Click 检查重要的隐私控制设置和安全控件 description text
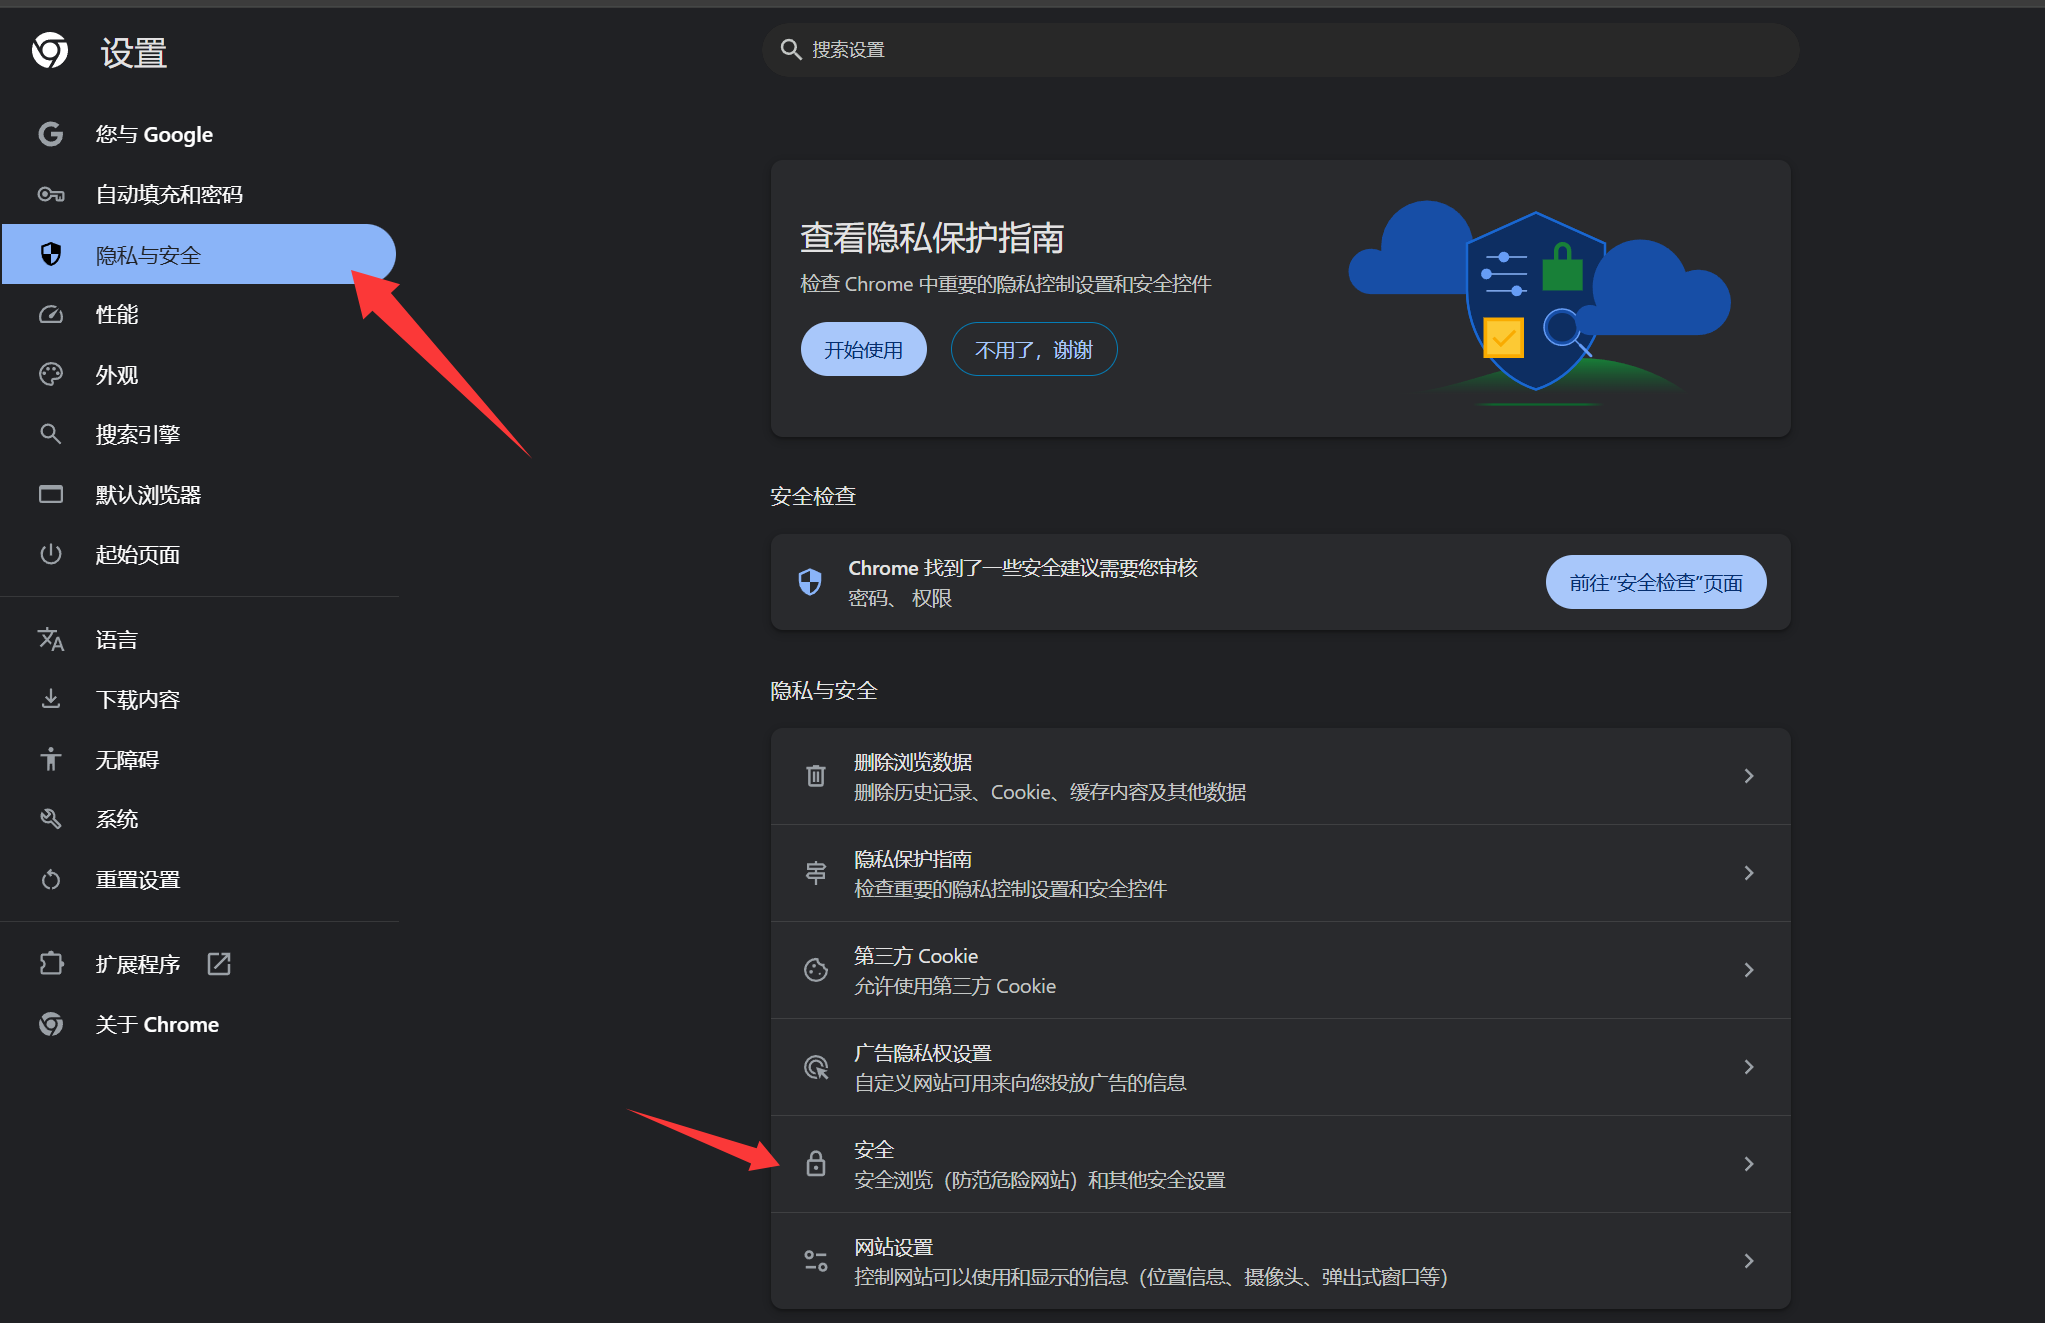The width and height of the screenshot is (2045, 1323). click(1010, 889)
